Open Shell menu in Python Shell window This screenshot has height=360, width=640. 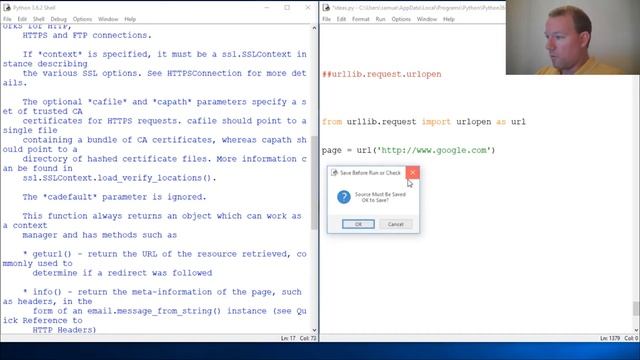click(x=39, y=19)
